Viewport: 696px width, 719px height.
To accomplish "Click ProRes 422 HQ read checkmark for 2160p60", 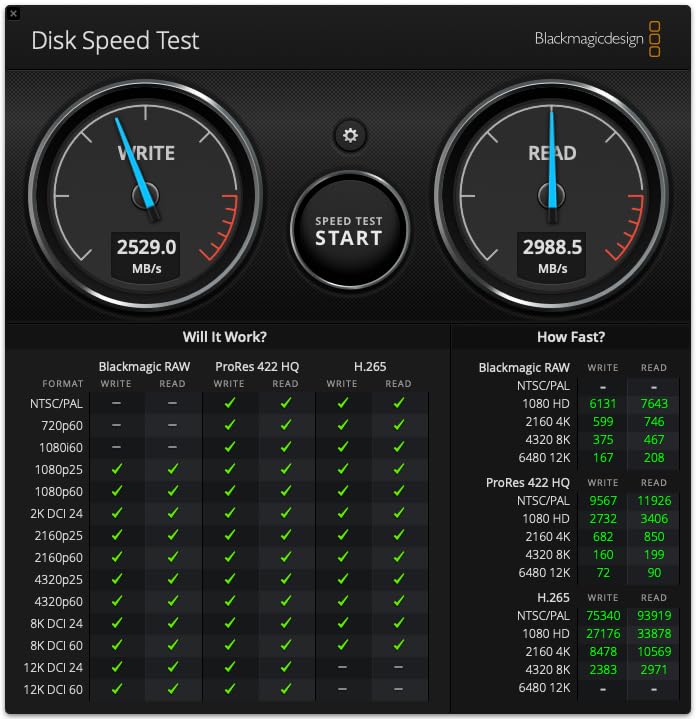I will pyautogui.click(x=286, y=557).
